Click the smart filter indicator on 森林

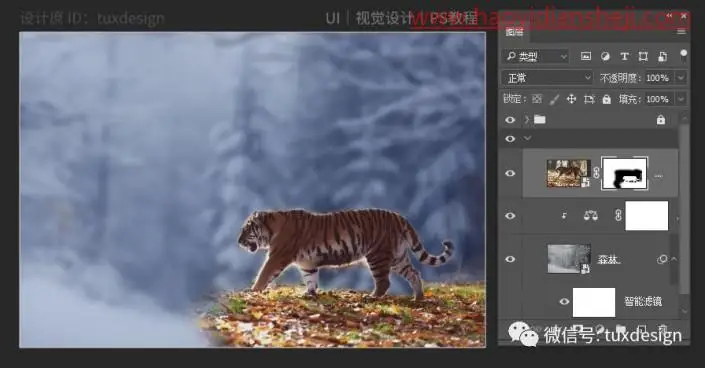point(662,259)
